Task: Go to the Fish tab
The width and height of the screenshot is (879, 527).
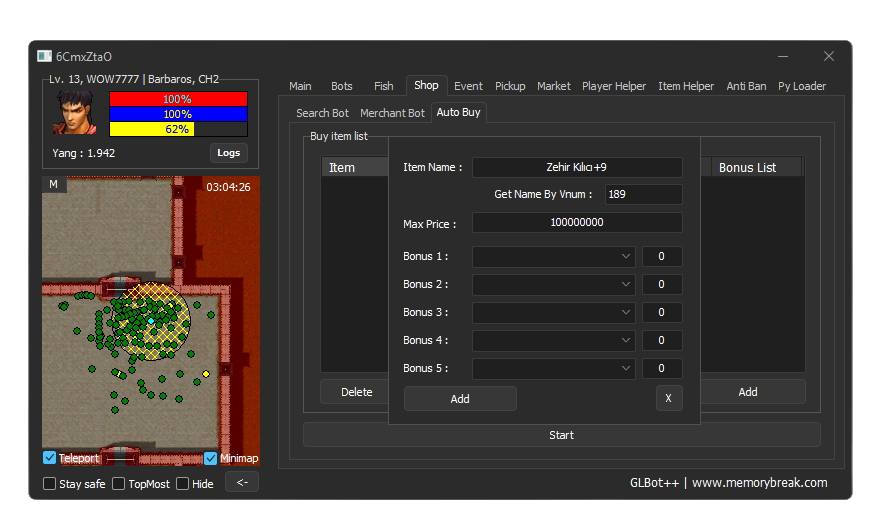Action: point(383,86)
